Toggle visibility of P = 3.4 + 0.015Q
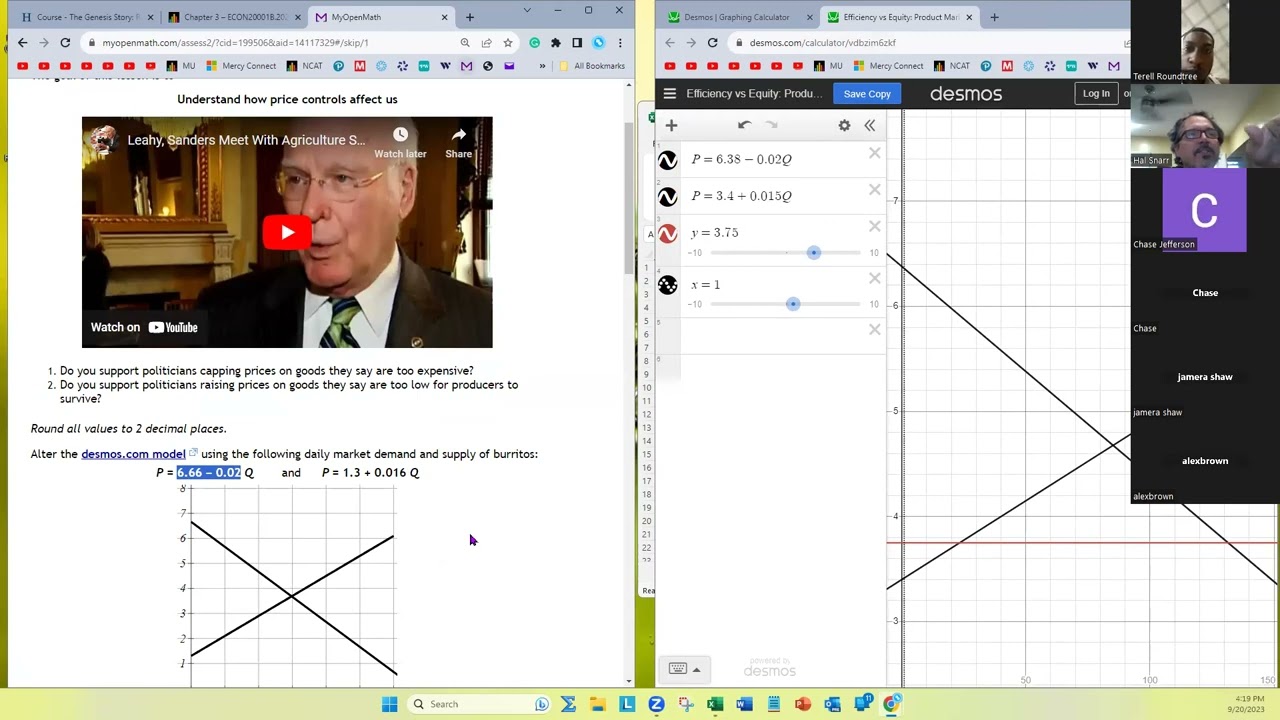Viewport: 1280px width, 720px height. click(668, 197)
